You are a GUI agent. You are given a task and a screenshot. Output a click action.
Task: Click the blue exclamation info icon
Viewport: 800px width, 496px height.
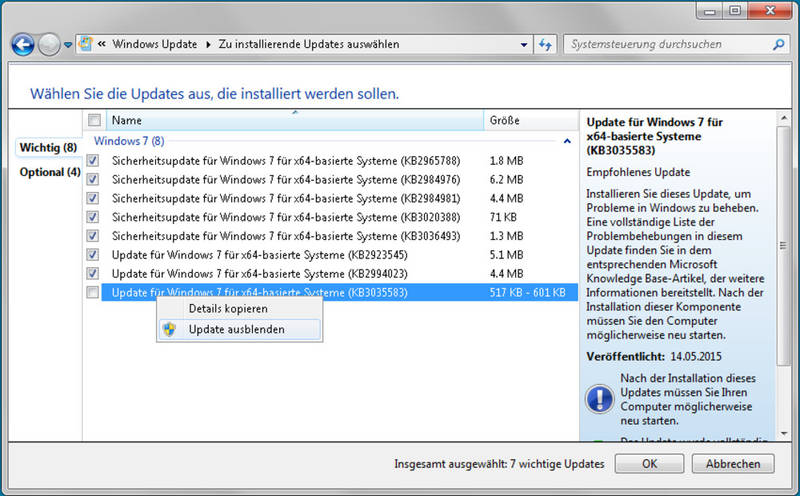point(599,399)
